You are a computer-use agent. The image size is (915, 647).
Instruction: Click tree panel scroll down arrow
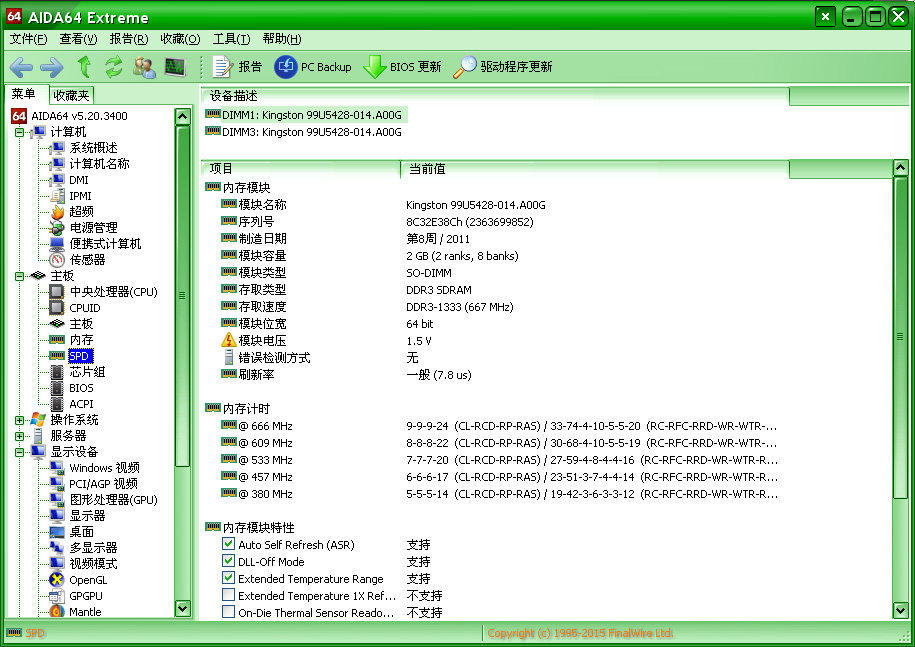[x=183, y=608]
